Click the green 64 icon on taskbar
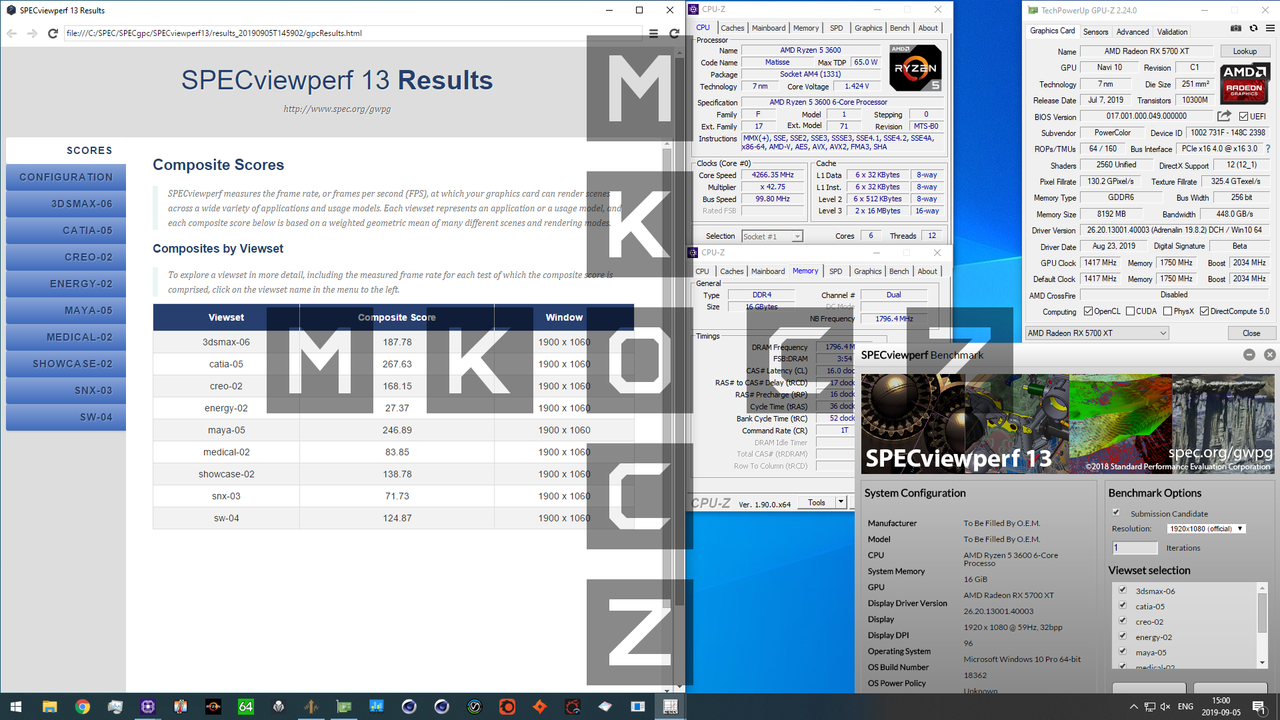 click(246, 706)
